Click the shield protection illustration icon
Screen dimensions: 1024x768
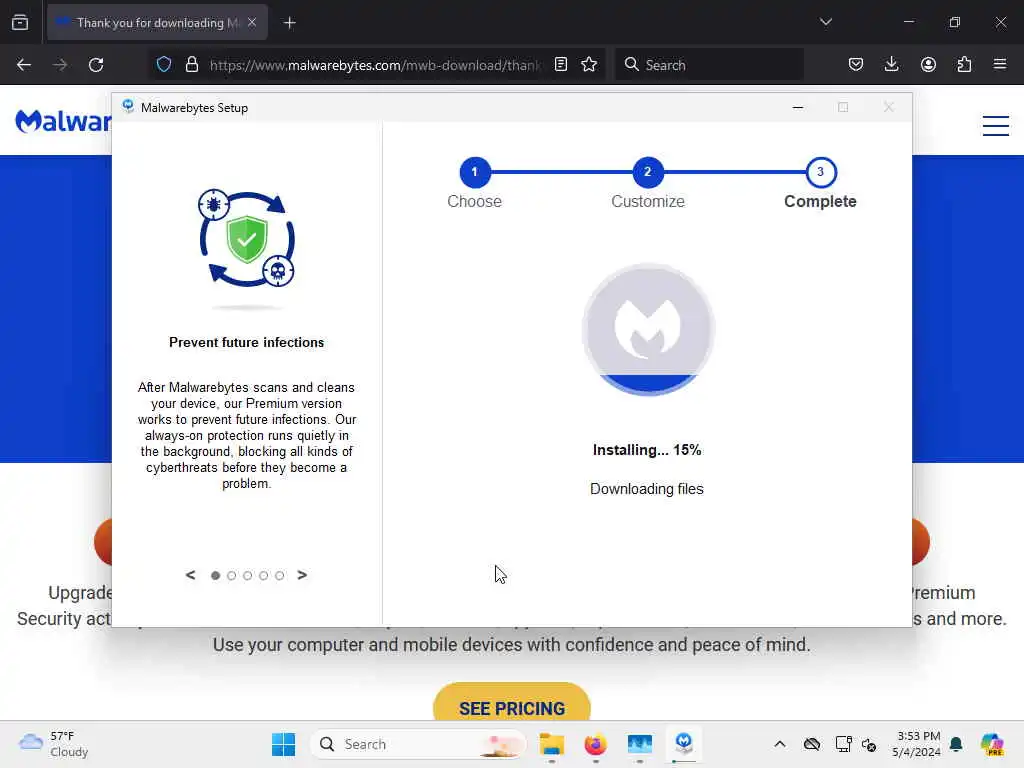246,238
